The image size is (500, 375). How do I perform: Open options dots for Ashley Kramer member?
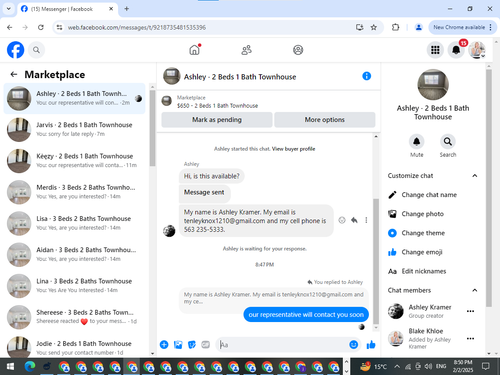pyautogui.click(x=470, y=311)
